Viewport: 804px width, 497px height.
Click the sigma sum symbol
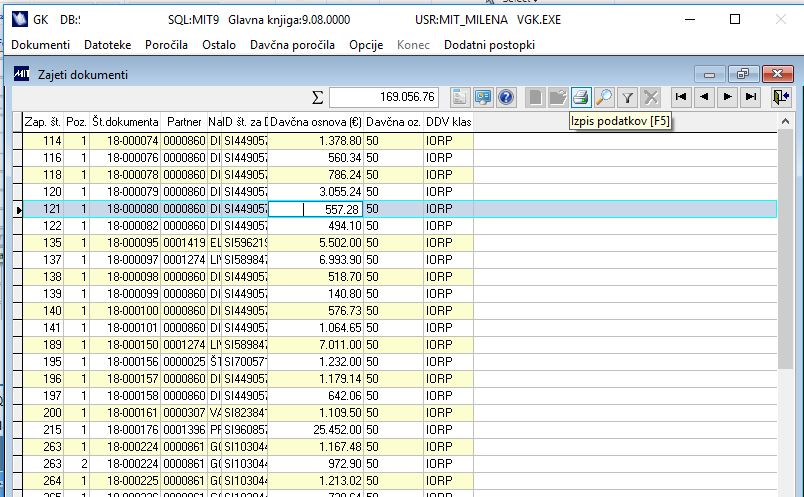(x=318, y=97)
